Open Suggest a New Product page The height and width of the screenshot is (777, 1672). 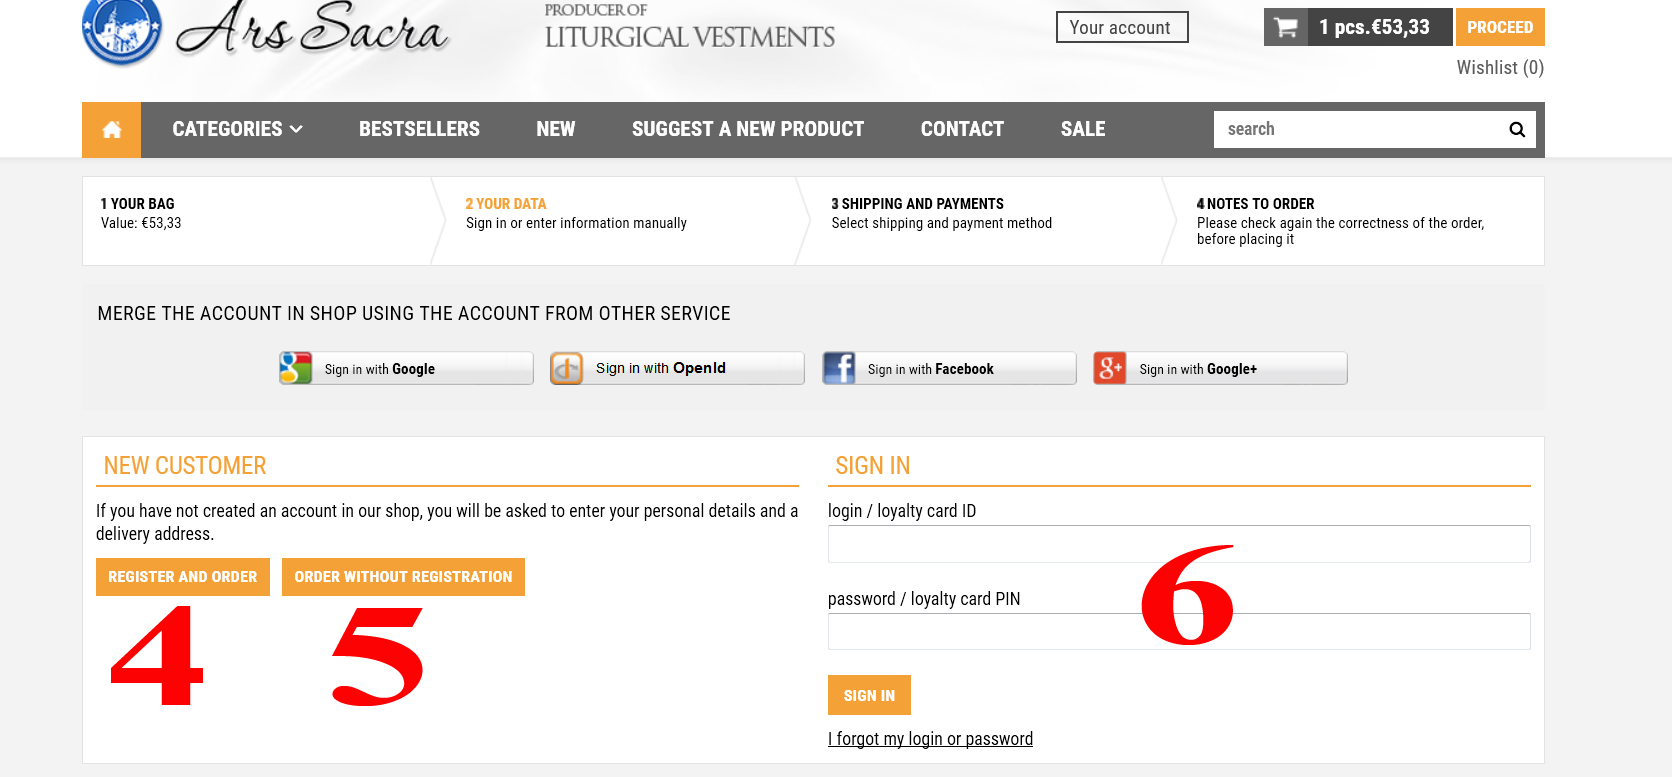click(x=748, y=129)
